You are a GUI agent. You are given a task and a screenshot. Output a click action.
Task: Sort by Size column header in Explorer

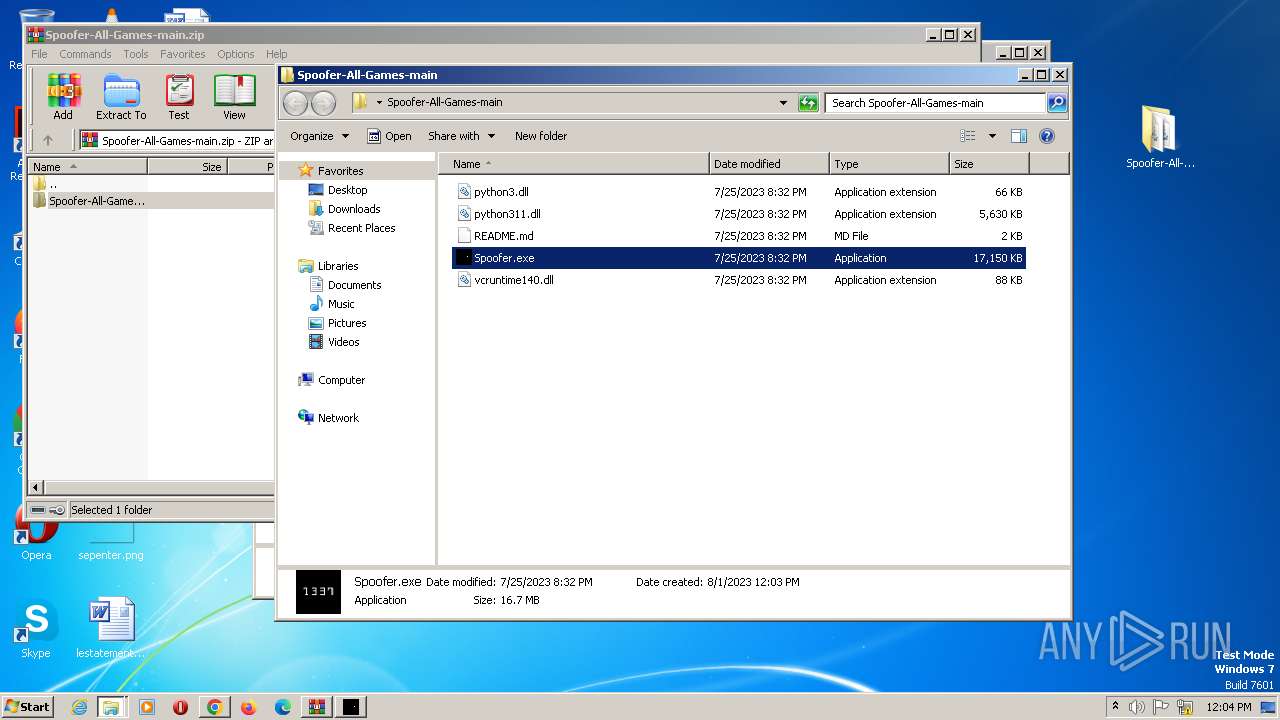pos(989,164)
